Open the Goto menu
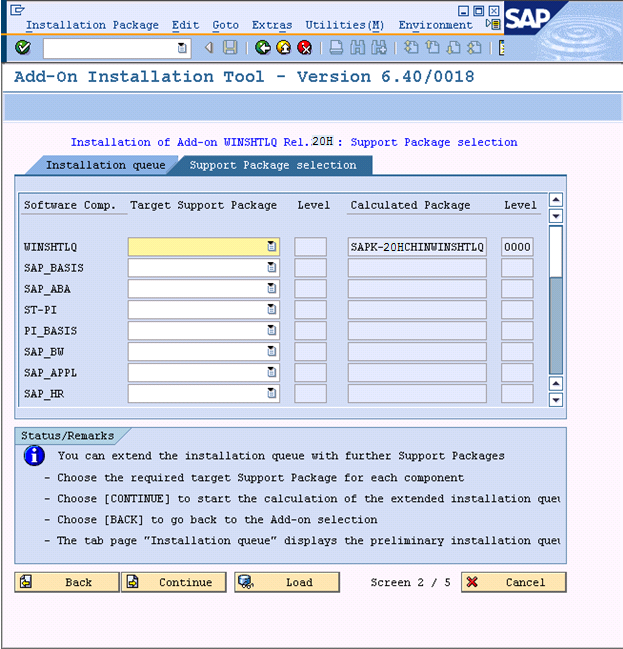Screen dimensions: 623x649 [x=226, y=25]
